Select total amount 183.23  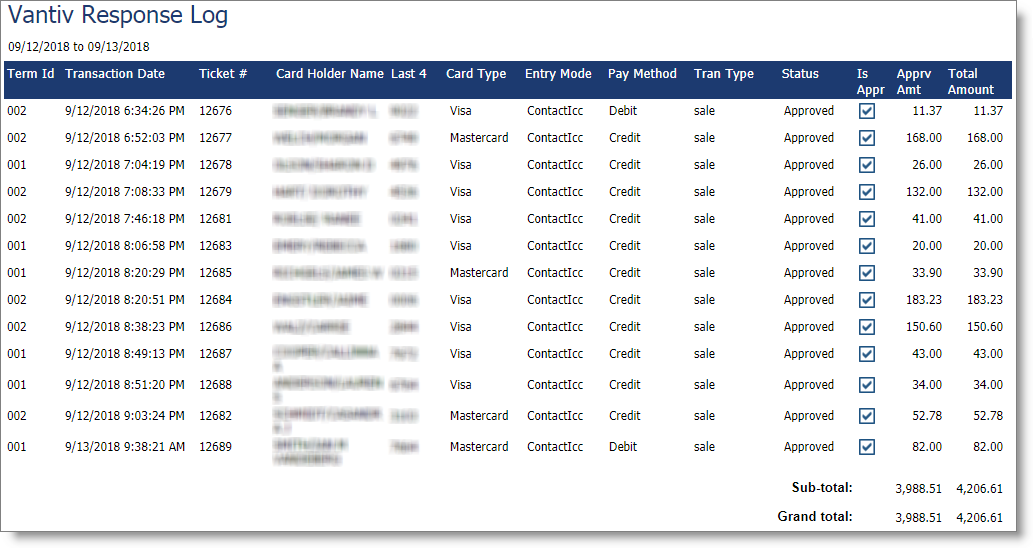(984, 300)
